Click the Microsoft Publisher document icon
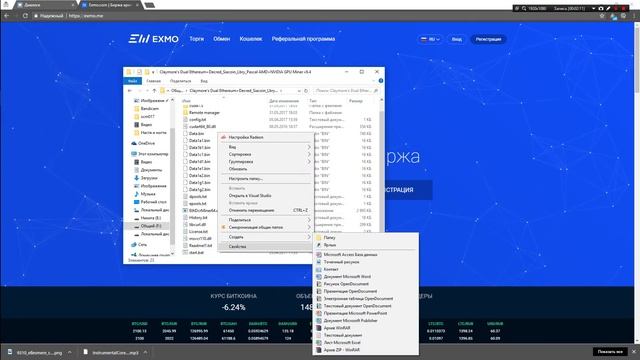The width and height of the screenshot is (640, 360). tap(319, 321)
